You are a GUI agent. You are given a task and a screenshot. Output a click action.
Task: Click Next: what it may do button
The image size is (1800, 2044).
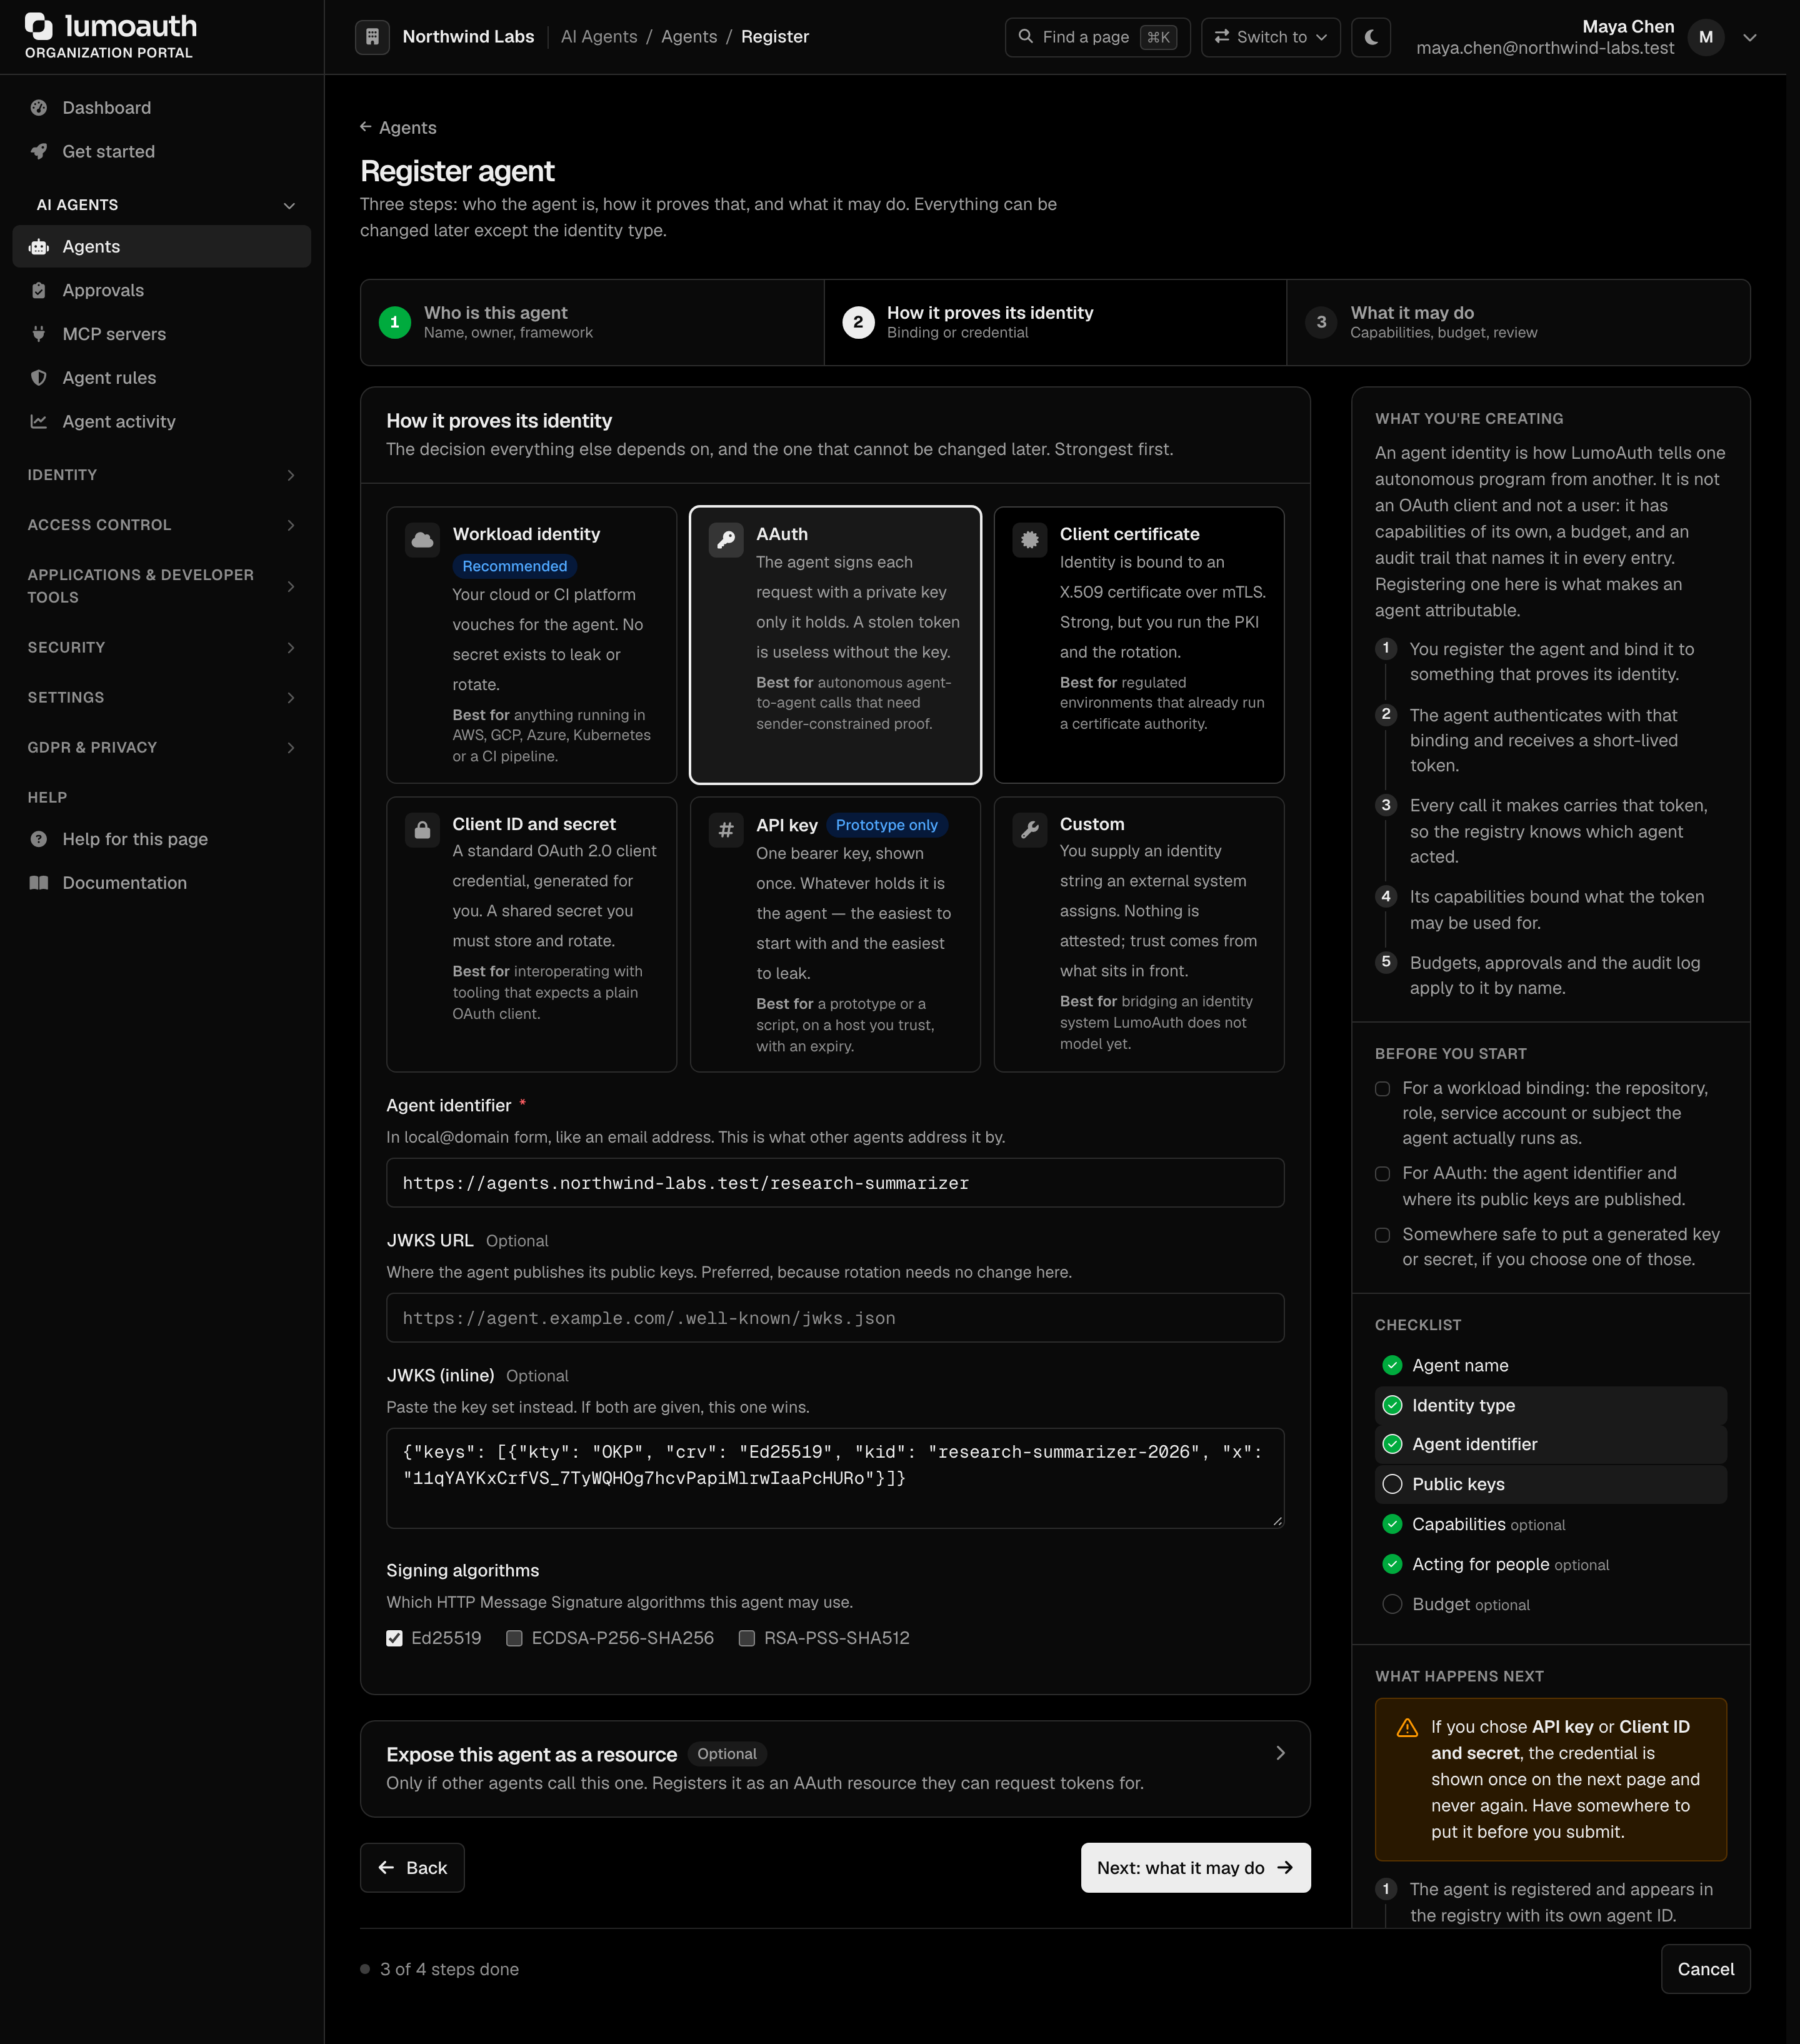[x=1195, y=1868]
